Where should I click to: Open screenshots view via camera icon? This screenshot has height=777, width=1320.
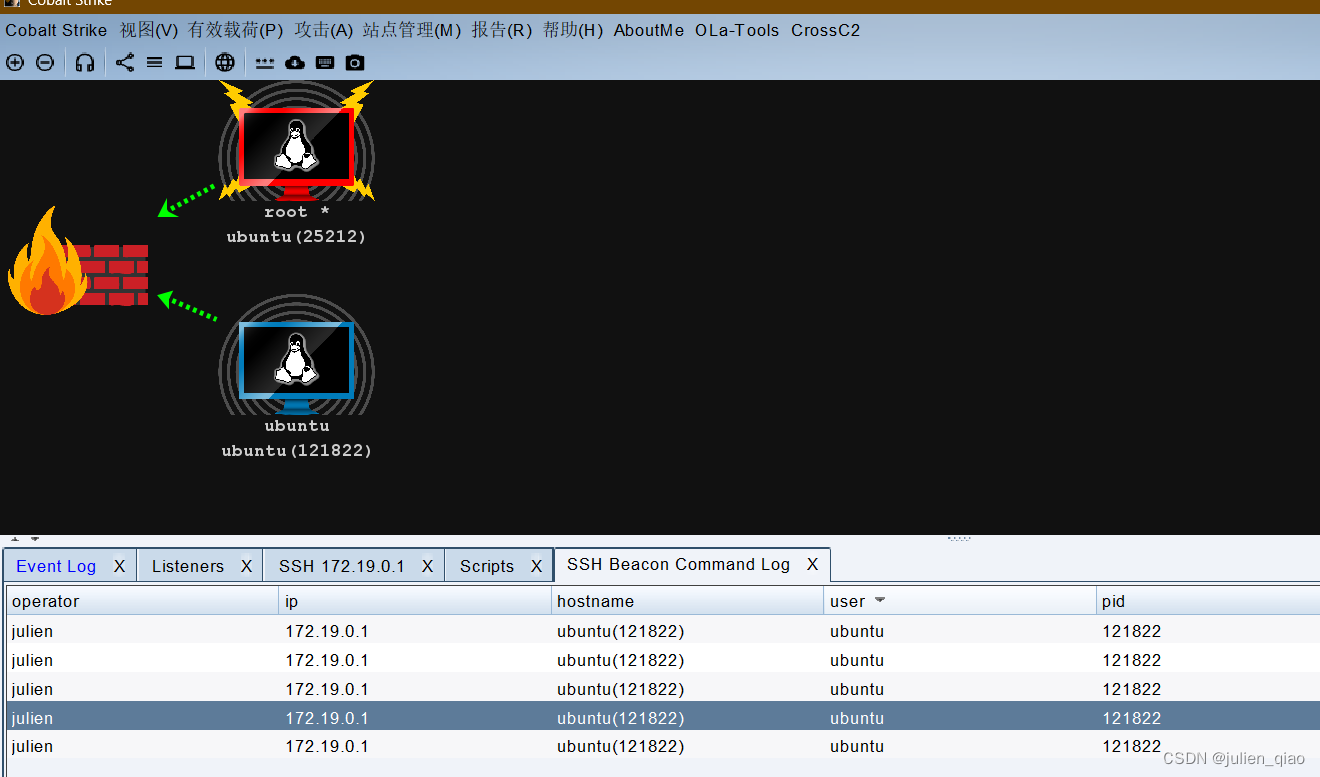[355, 62]
